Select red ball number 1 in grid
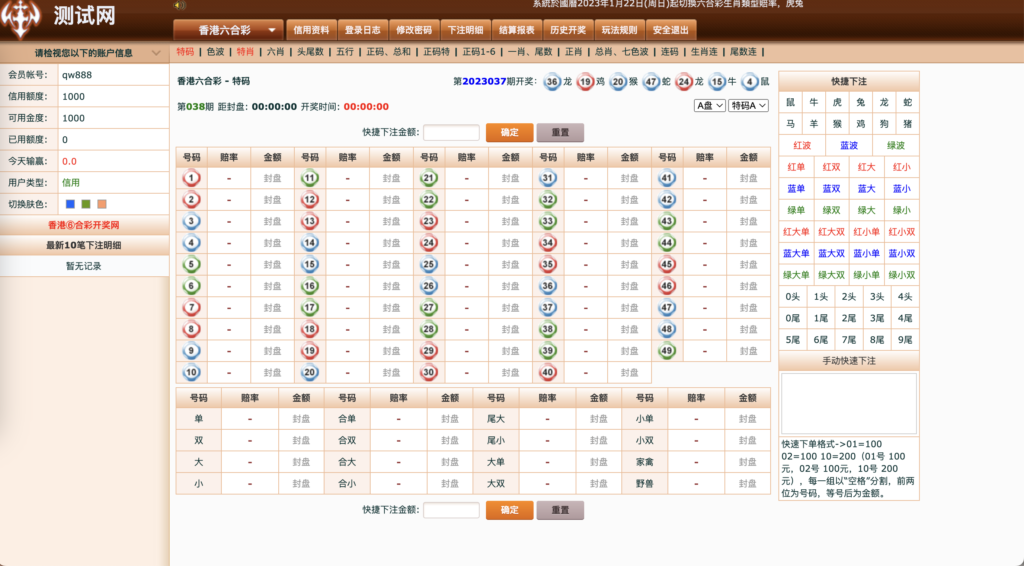 pyautogui.click(x=192, y=178)
